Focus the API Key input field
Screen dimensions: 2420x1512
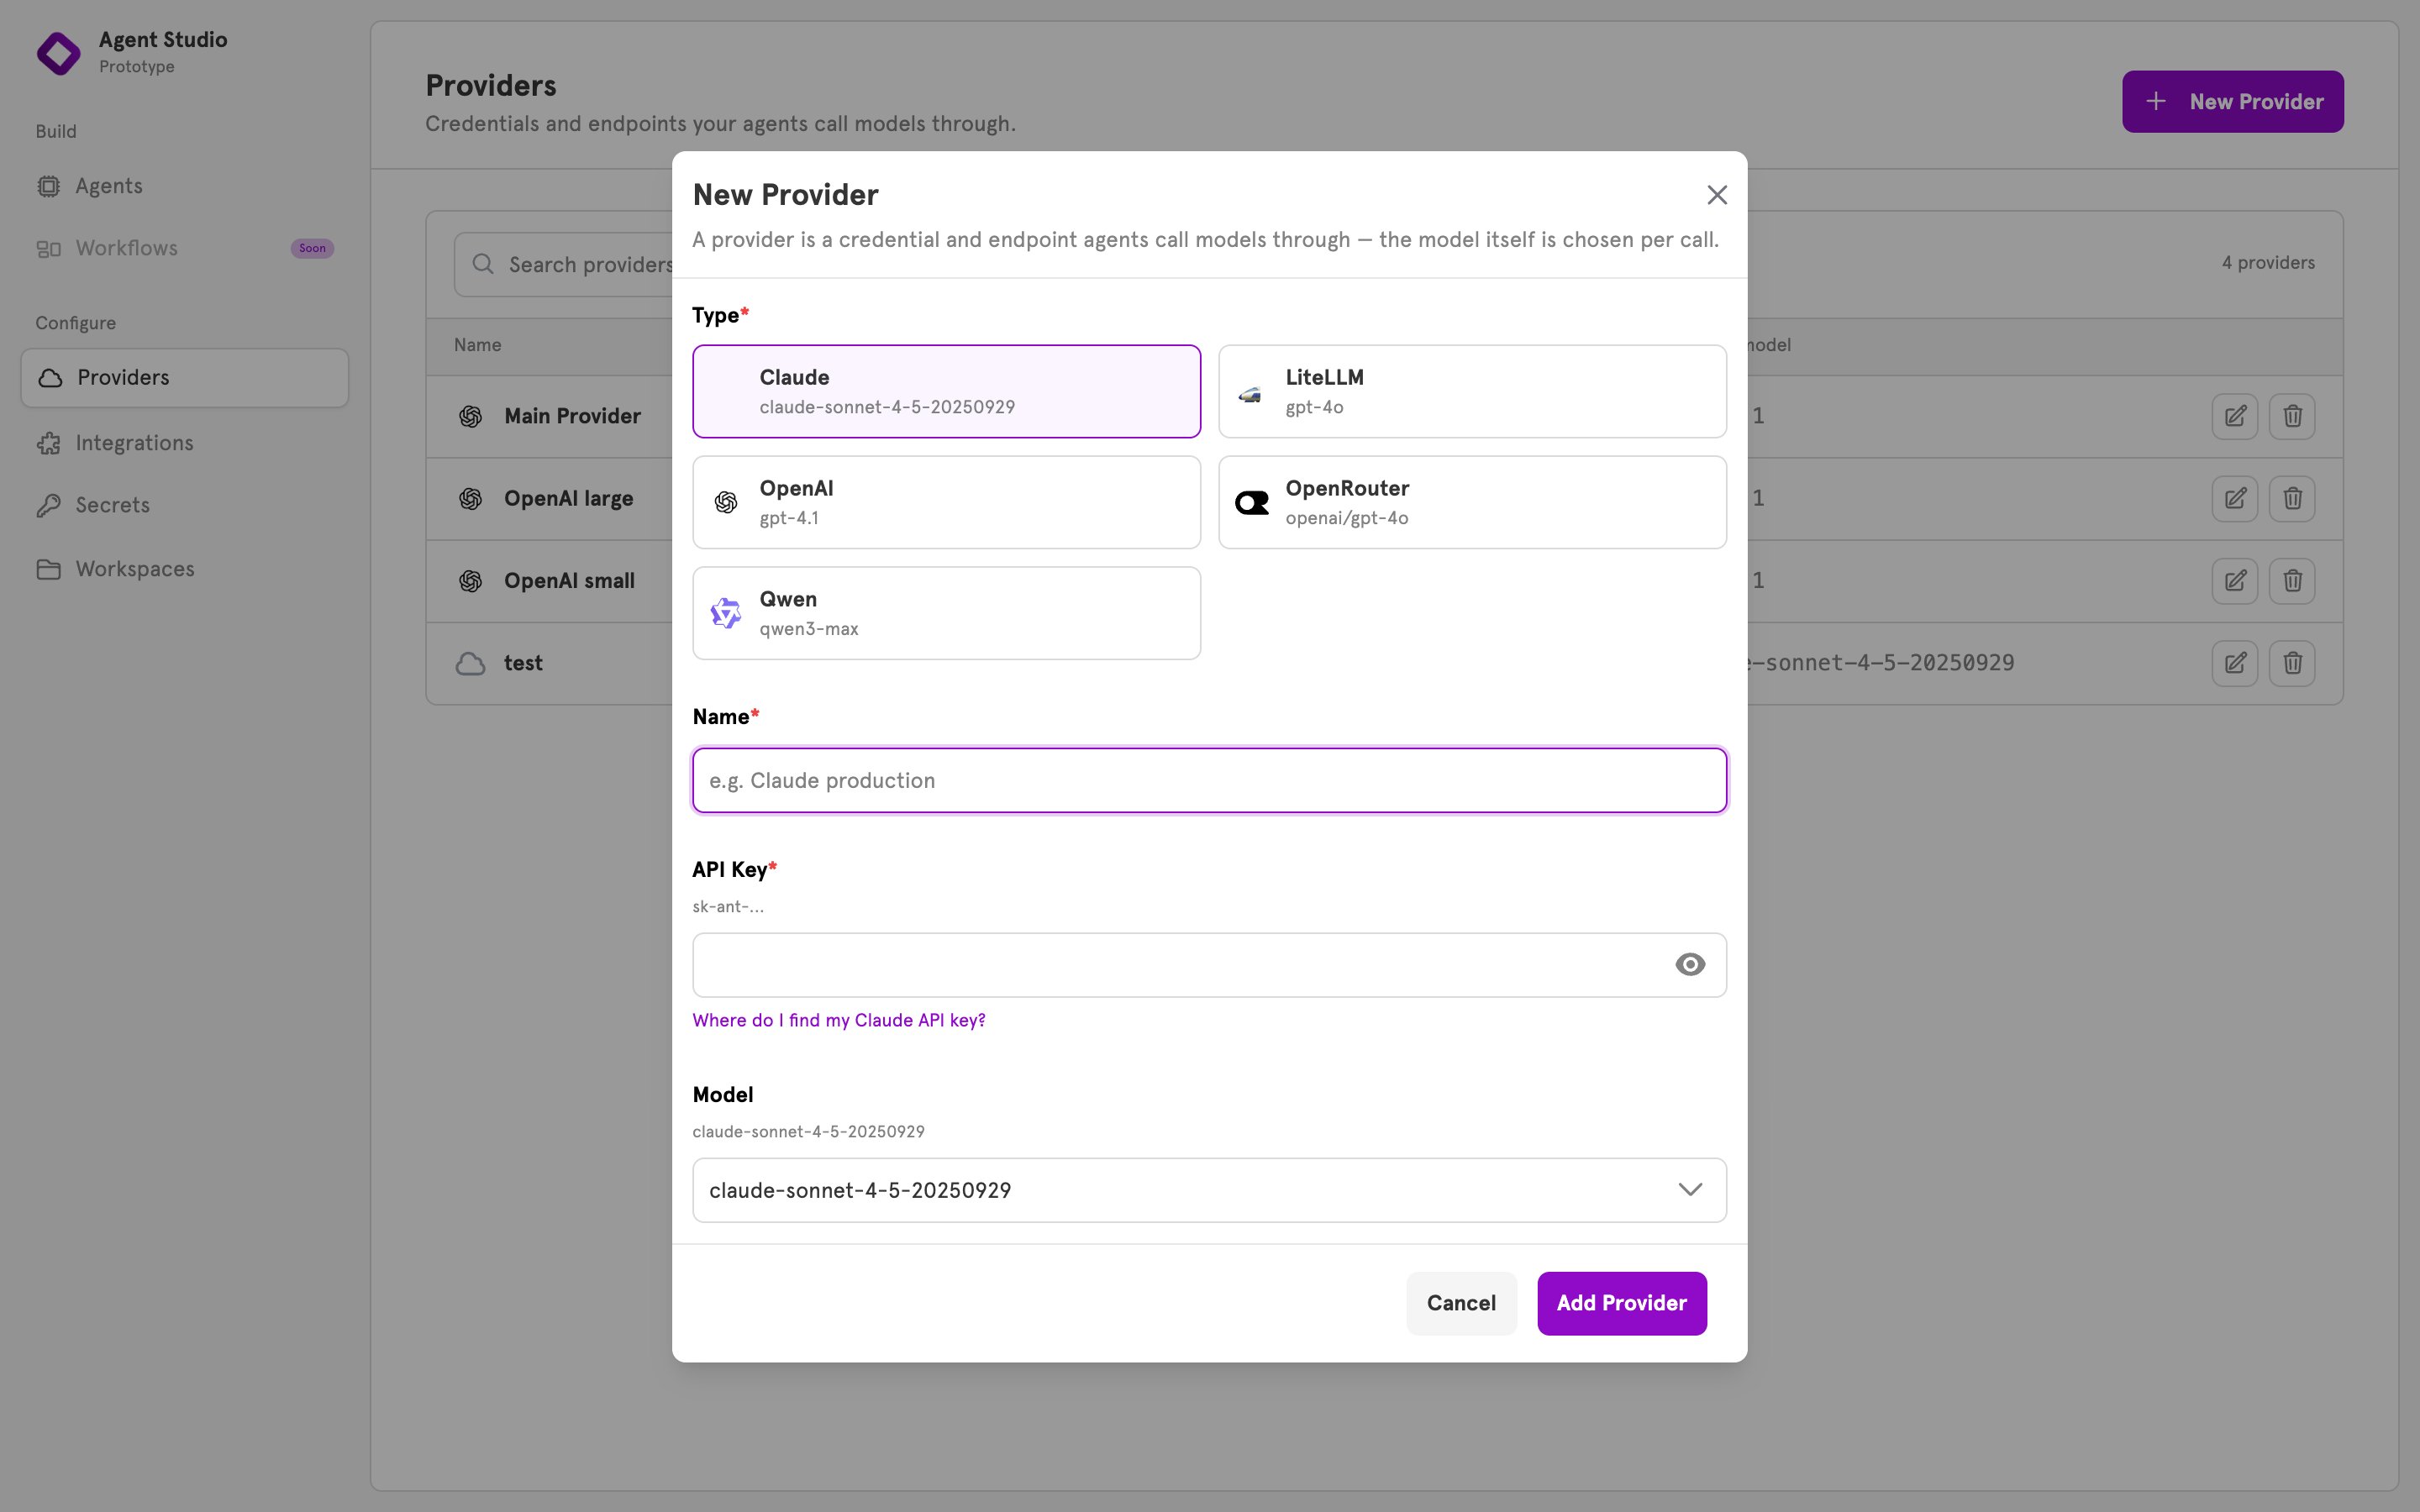[1209, 964]
